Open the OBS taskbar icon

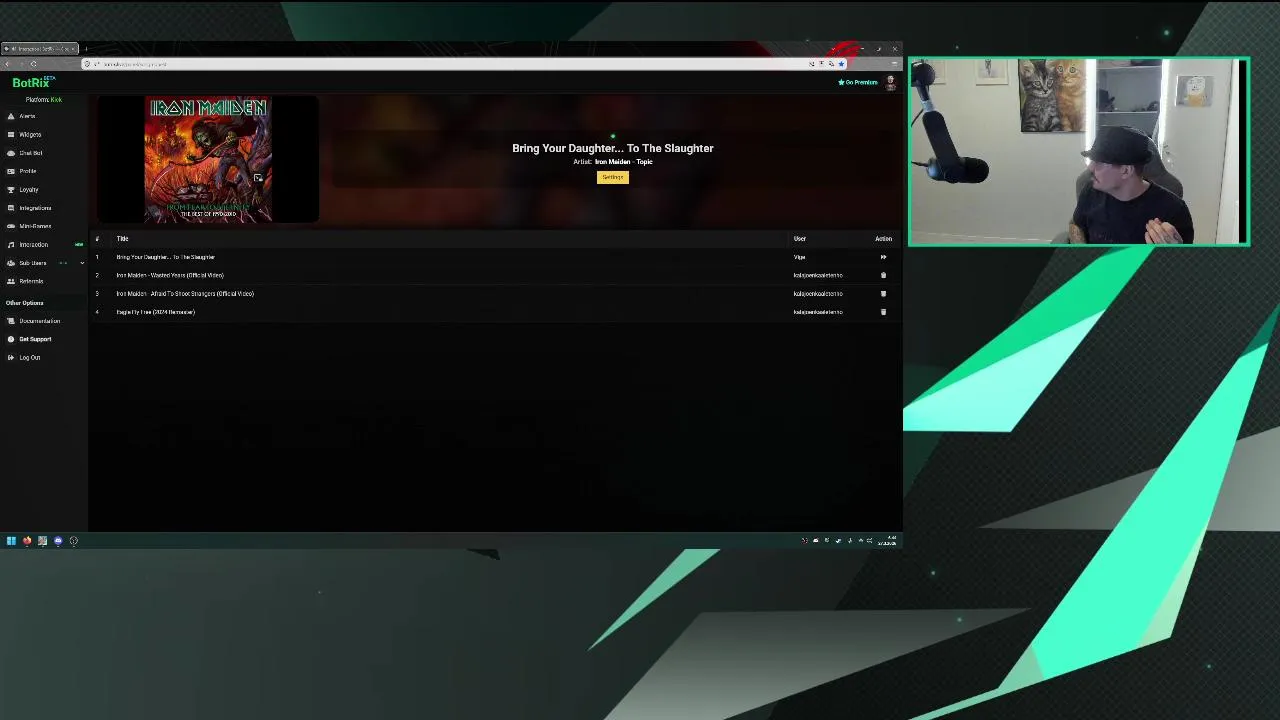point(73,541)
